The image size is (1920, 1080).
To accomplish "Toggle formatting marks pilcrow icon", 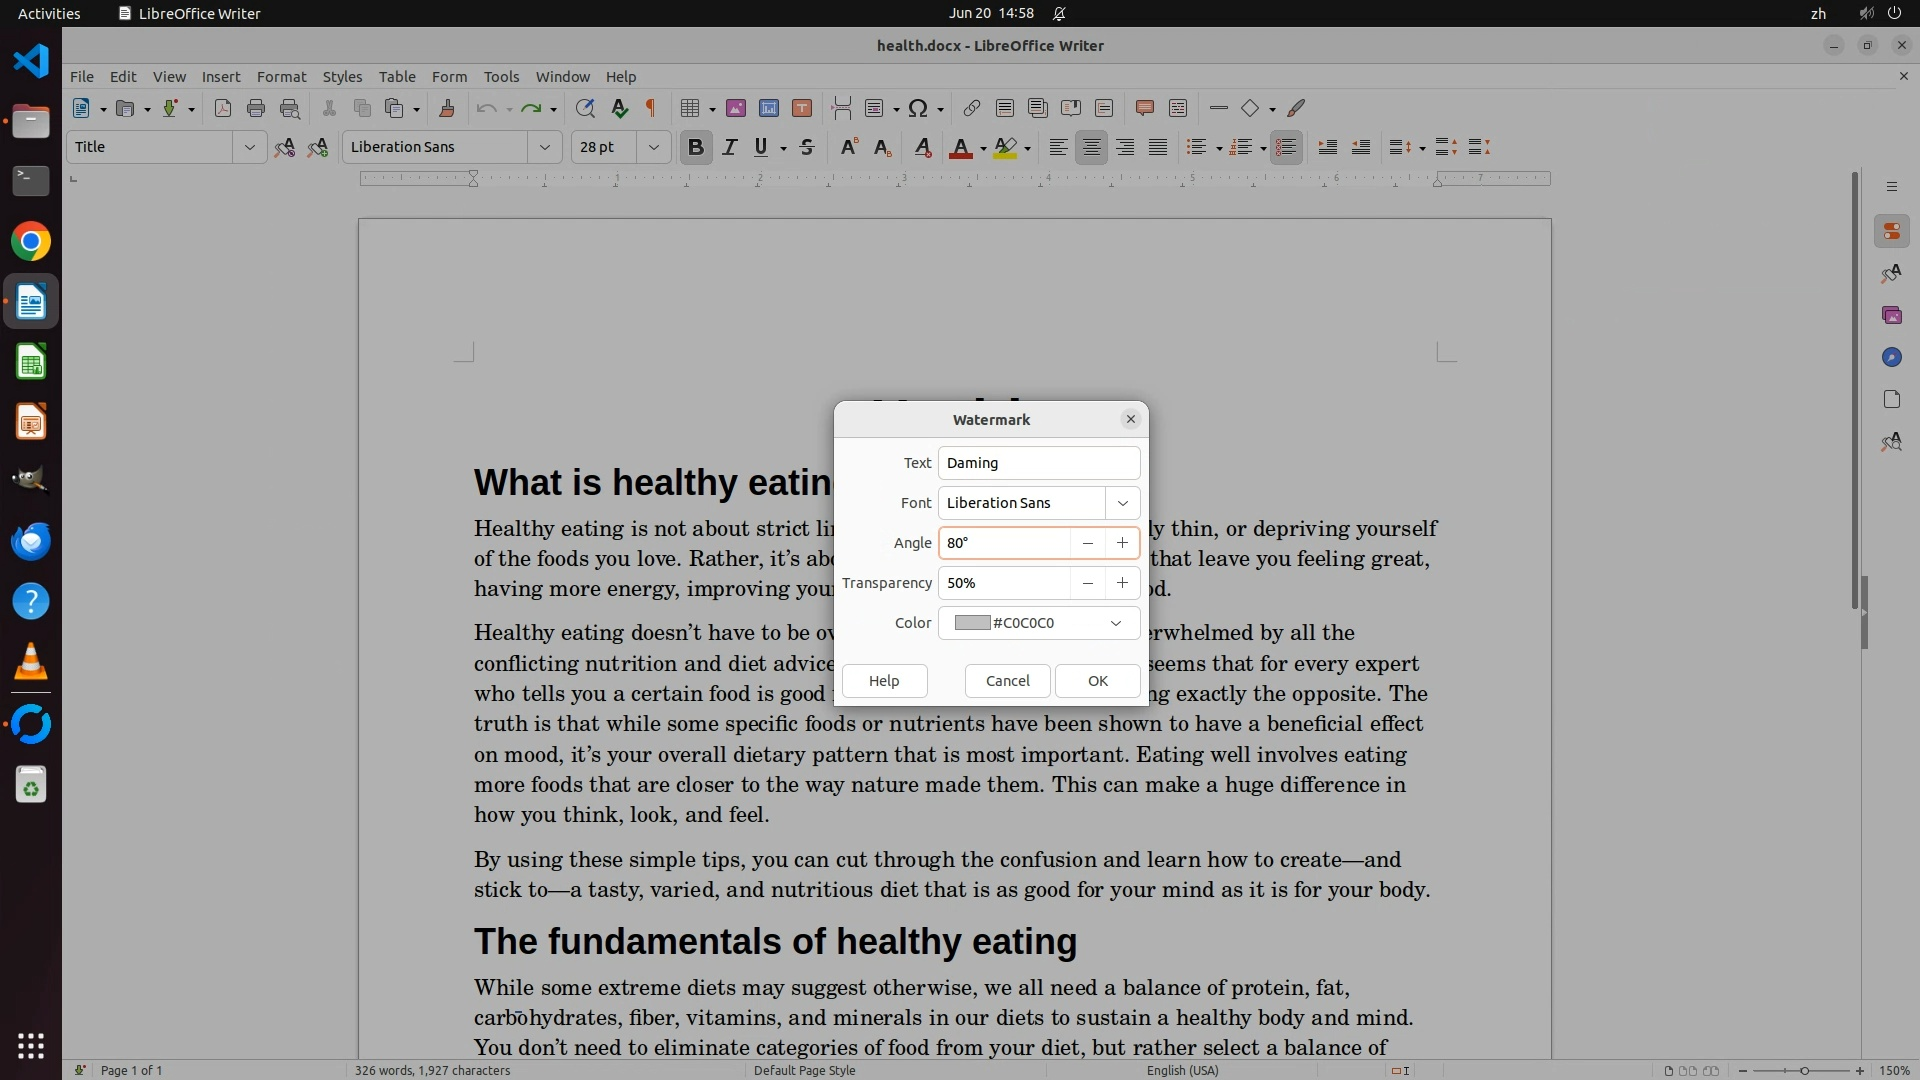I will click(651, 109).
